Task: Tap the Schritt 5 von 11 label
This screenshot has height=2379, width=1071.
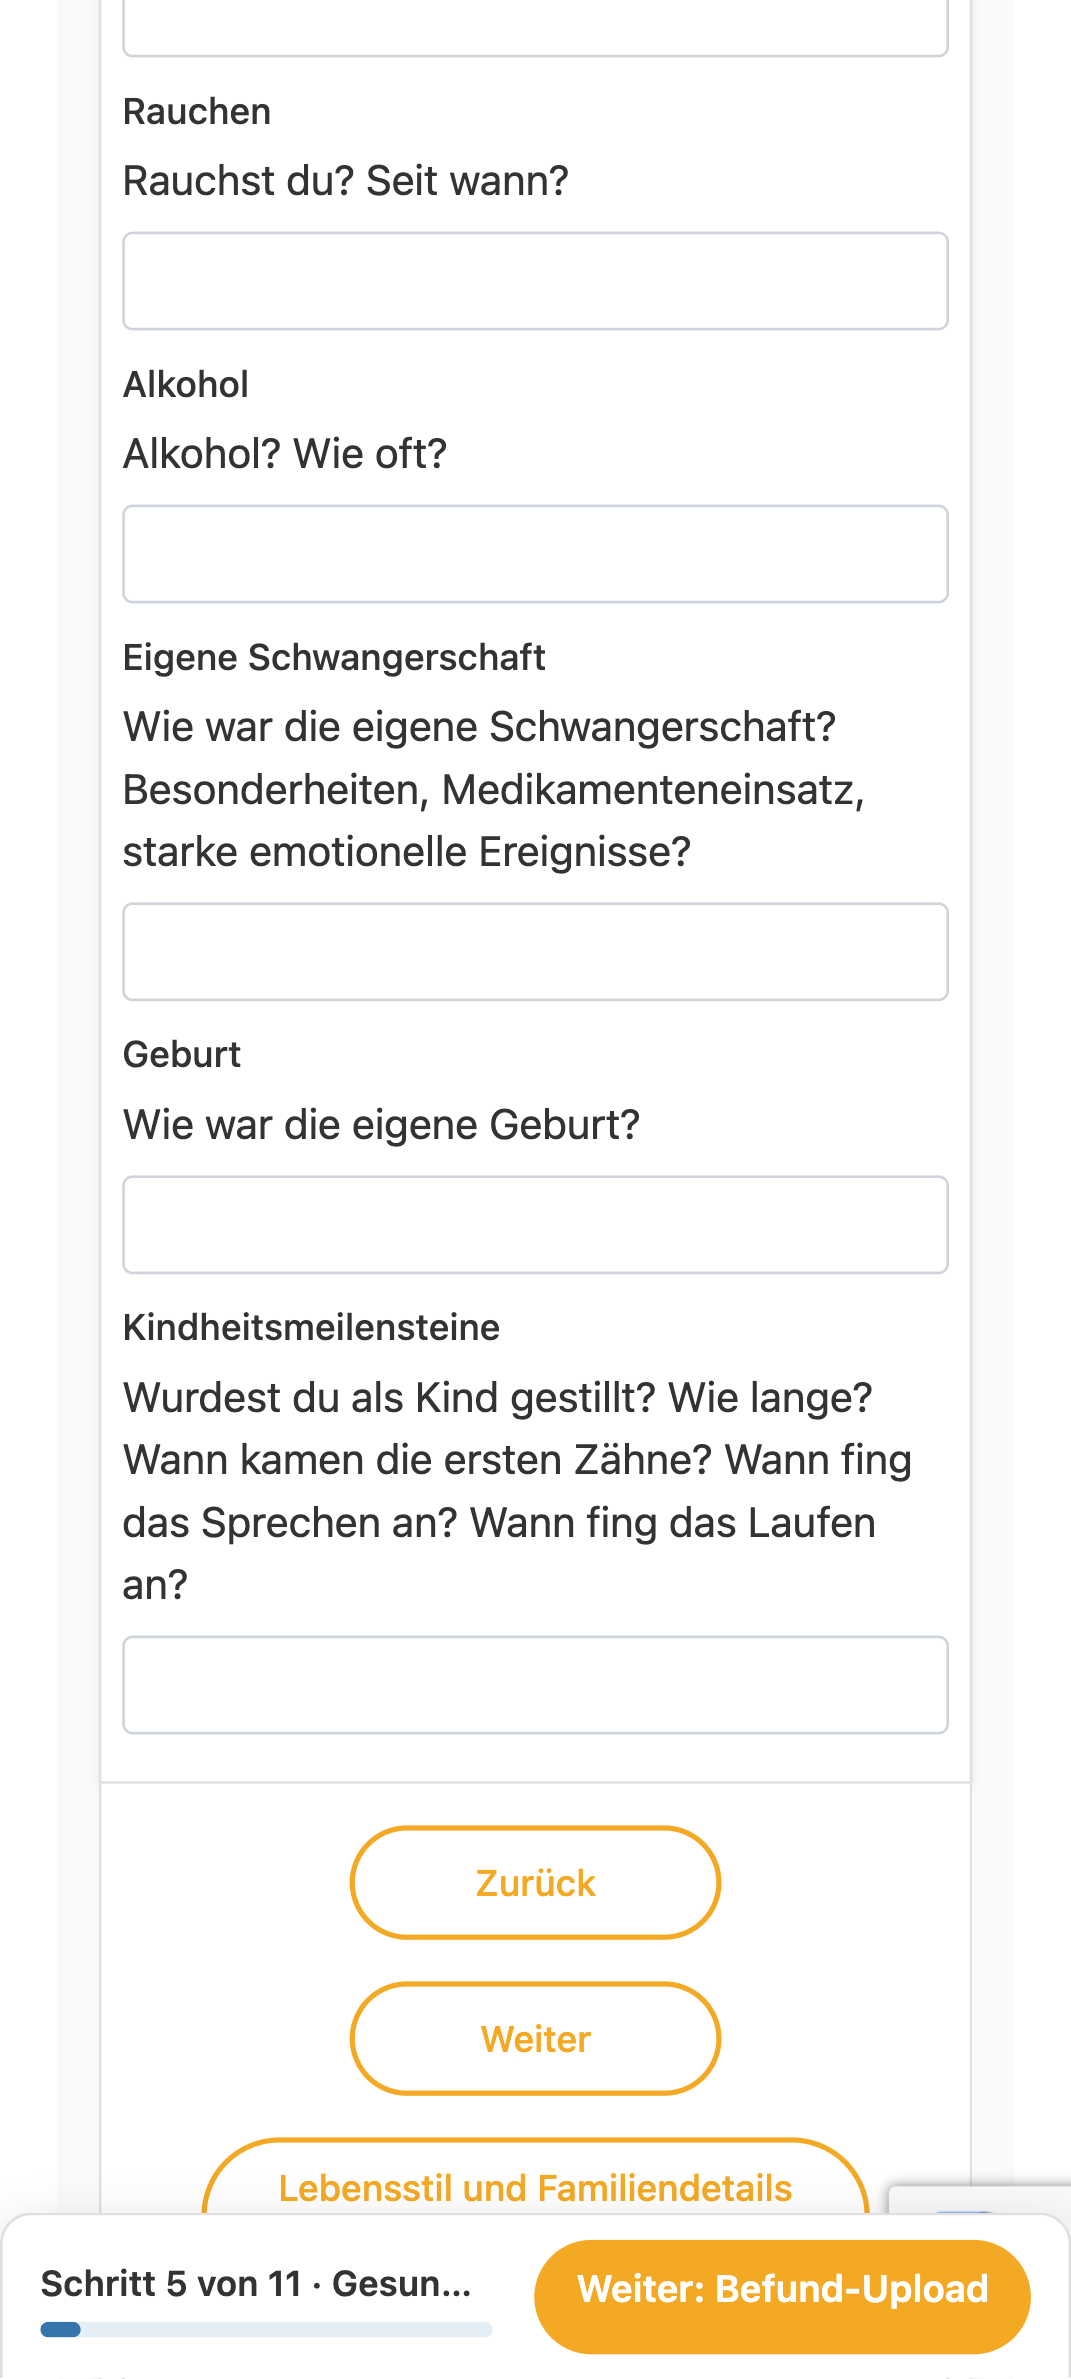Action: pos(256,2284)
